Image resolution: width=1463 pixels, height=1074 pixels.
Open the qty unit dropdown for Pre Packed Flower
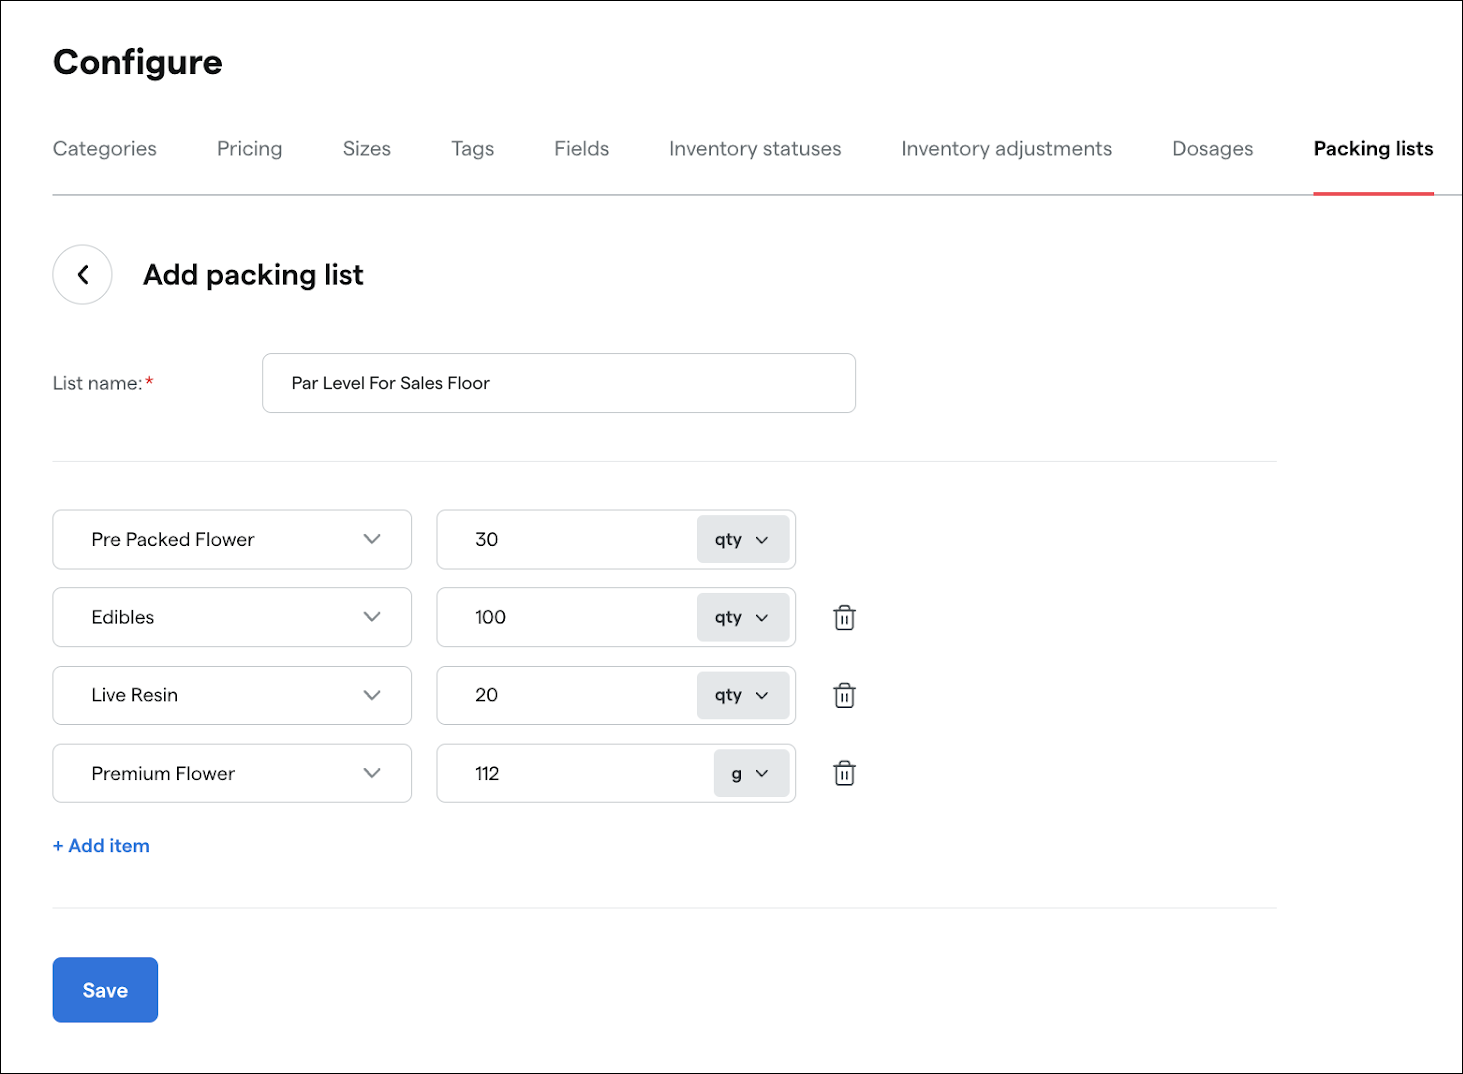coord(744,539)
